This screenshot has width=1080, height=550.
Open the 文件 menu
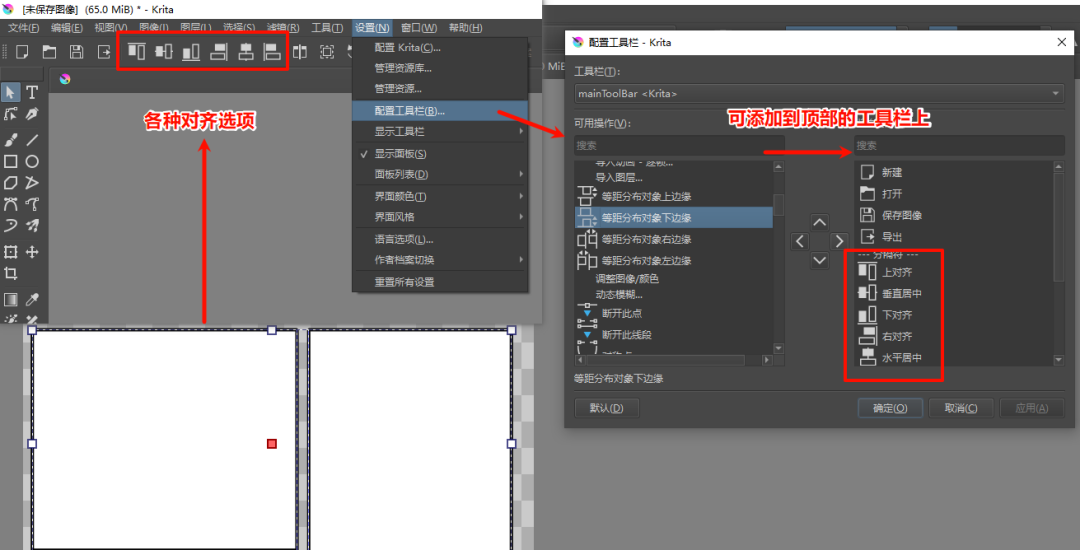[x=25, y=28]
